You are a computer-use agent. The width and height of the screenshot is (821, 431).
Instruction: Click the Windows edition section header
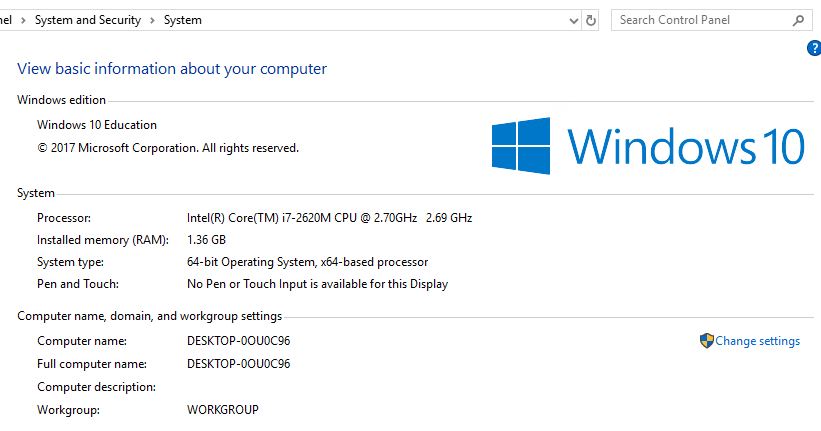coord(61,100)
